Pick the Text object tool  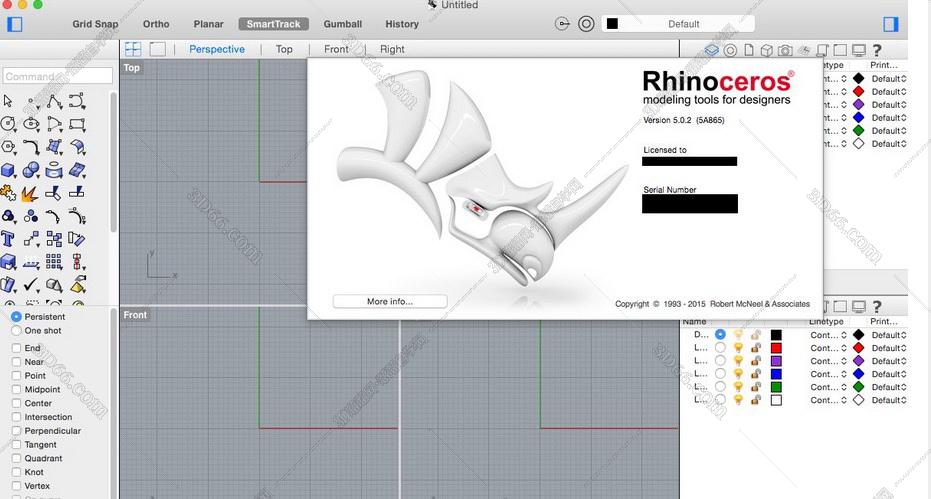click(8, 239)
